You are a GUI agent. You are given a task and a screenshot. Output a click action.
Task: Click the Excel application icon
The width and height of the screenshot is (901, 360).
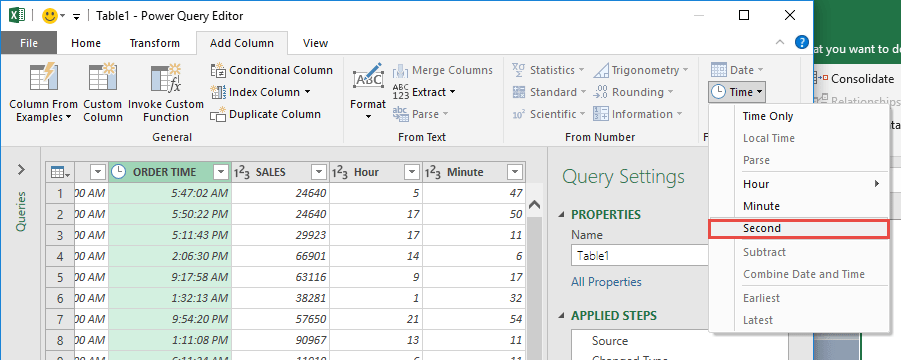[x=17, y=16]
